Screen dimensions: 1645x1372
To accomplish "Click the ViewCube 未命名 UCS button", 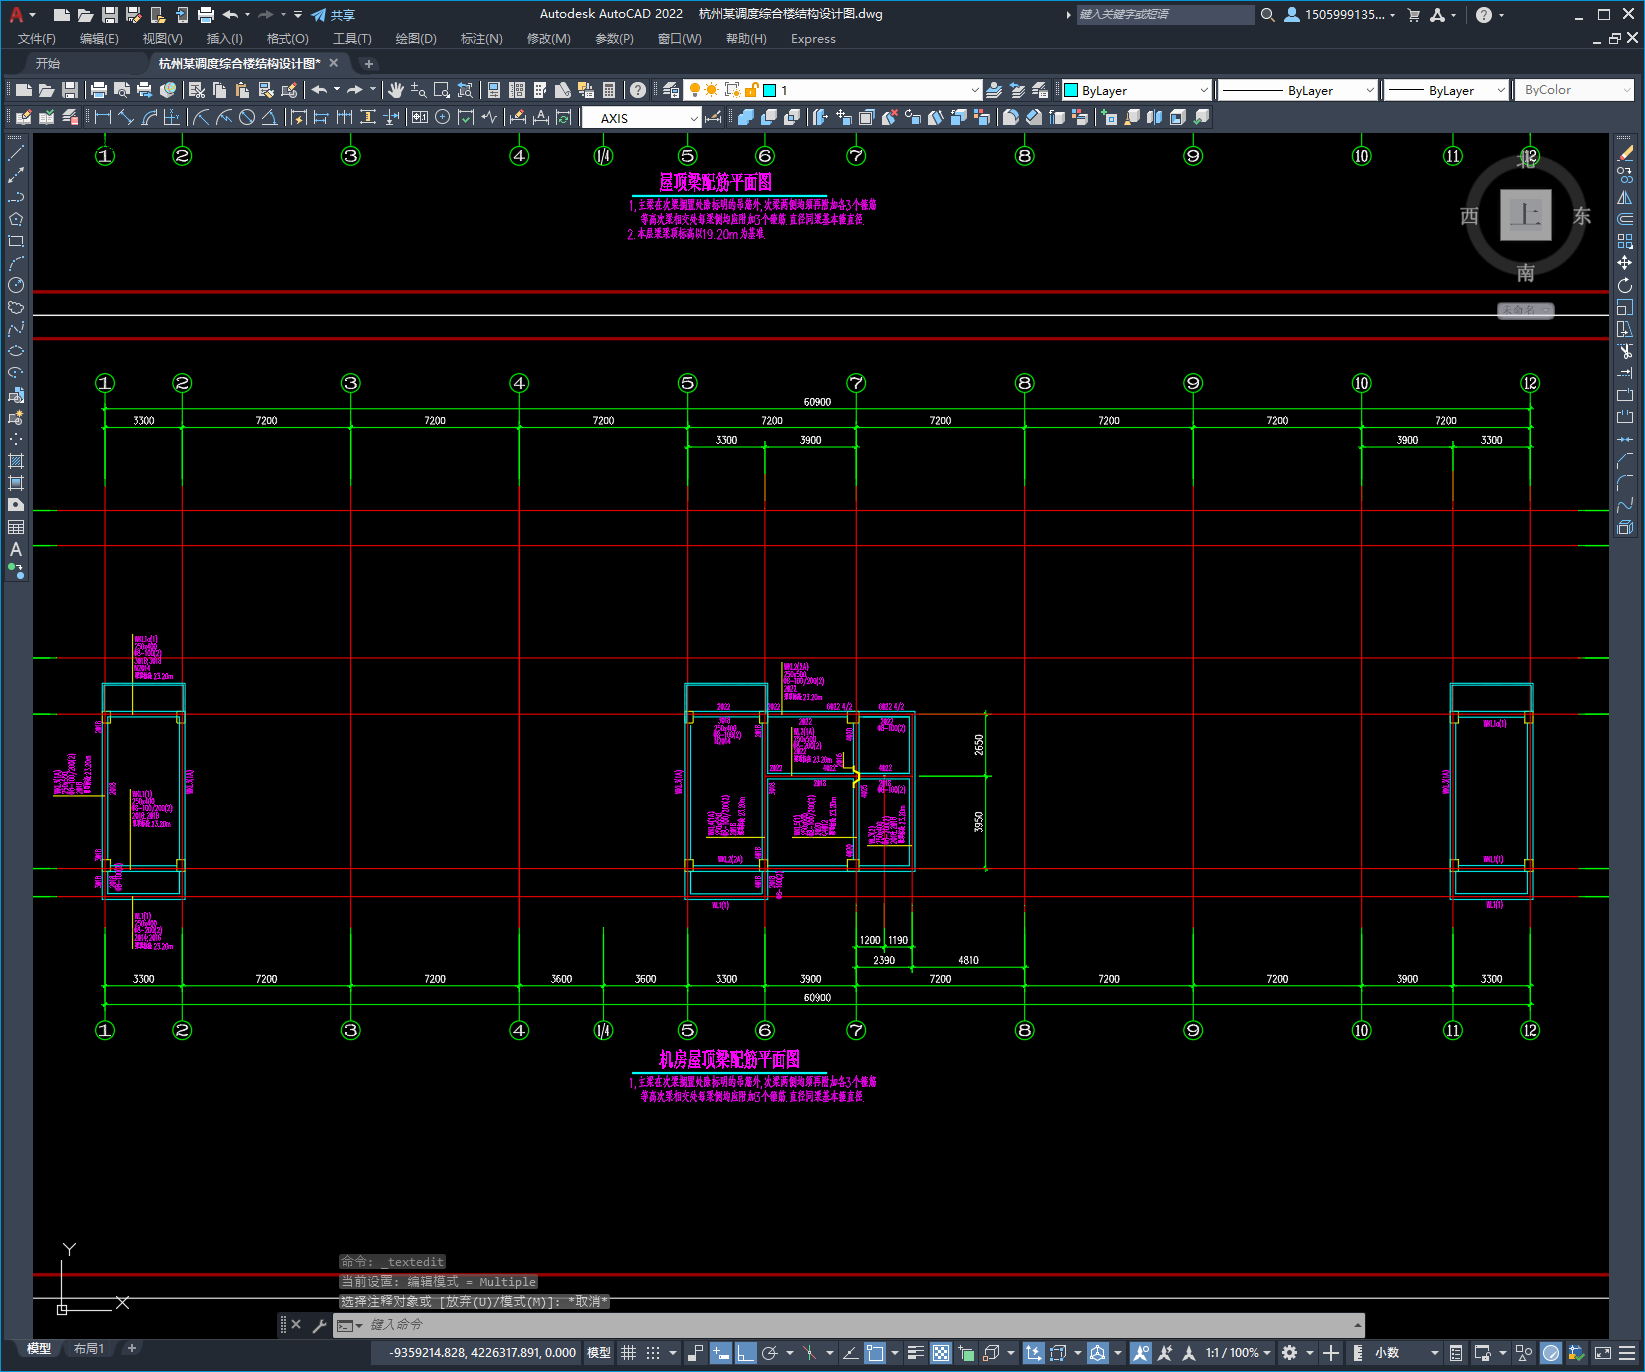I will pyautogui.click(x=1525, y=310).
